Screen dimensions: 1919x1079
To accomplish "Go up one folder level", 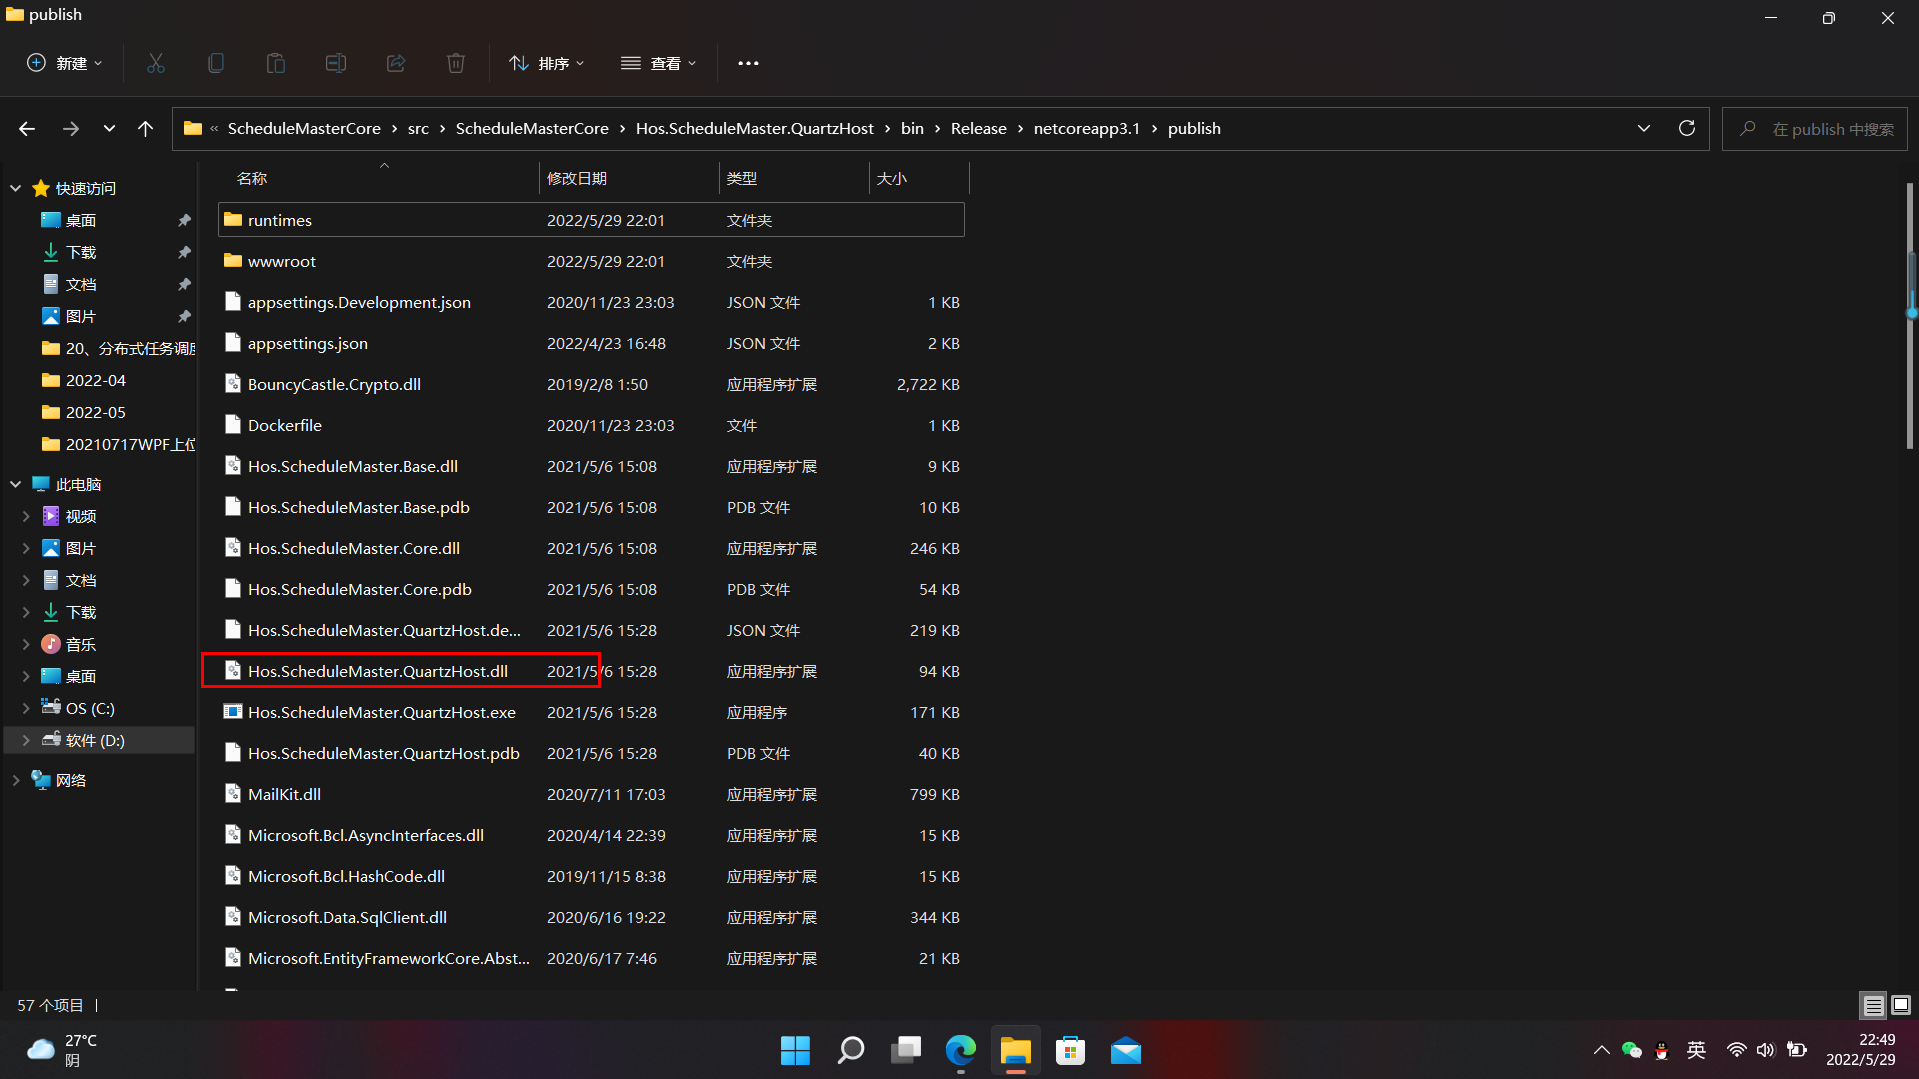I will click(145, 129).
